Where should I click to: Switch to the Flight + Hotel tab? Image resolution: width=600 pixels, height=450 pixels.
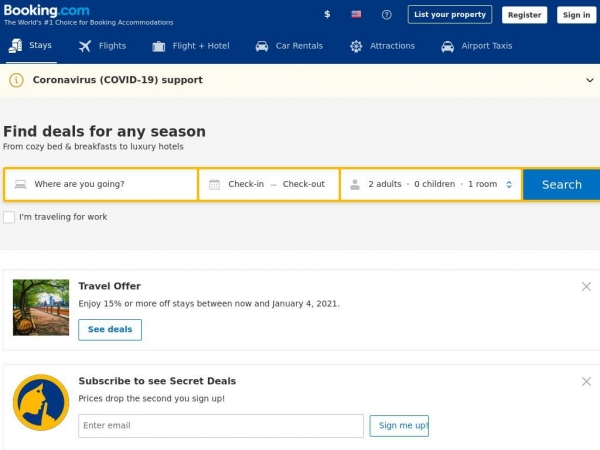pos(191,46)
